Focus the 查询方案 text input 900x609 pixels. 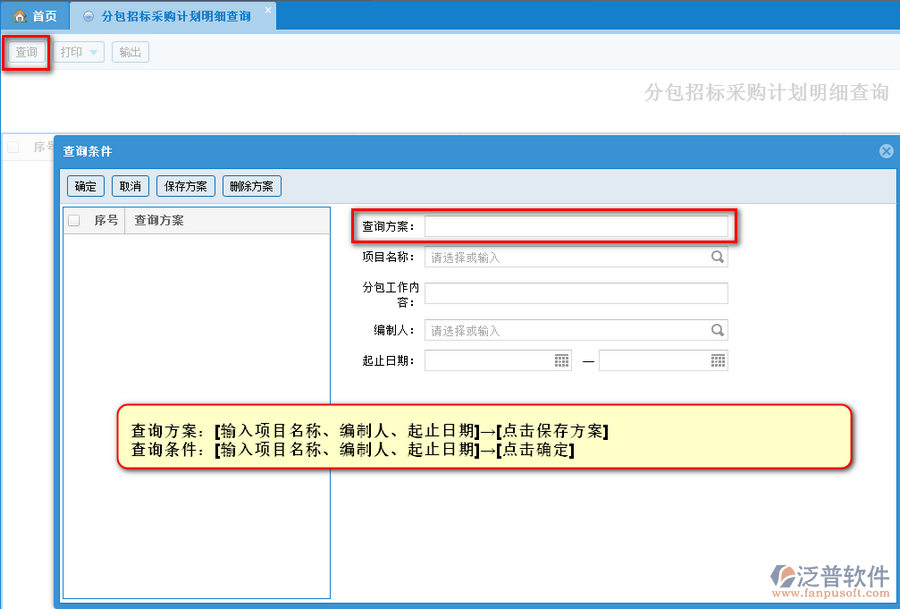click(x=576, y=226)
